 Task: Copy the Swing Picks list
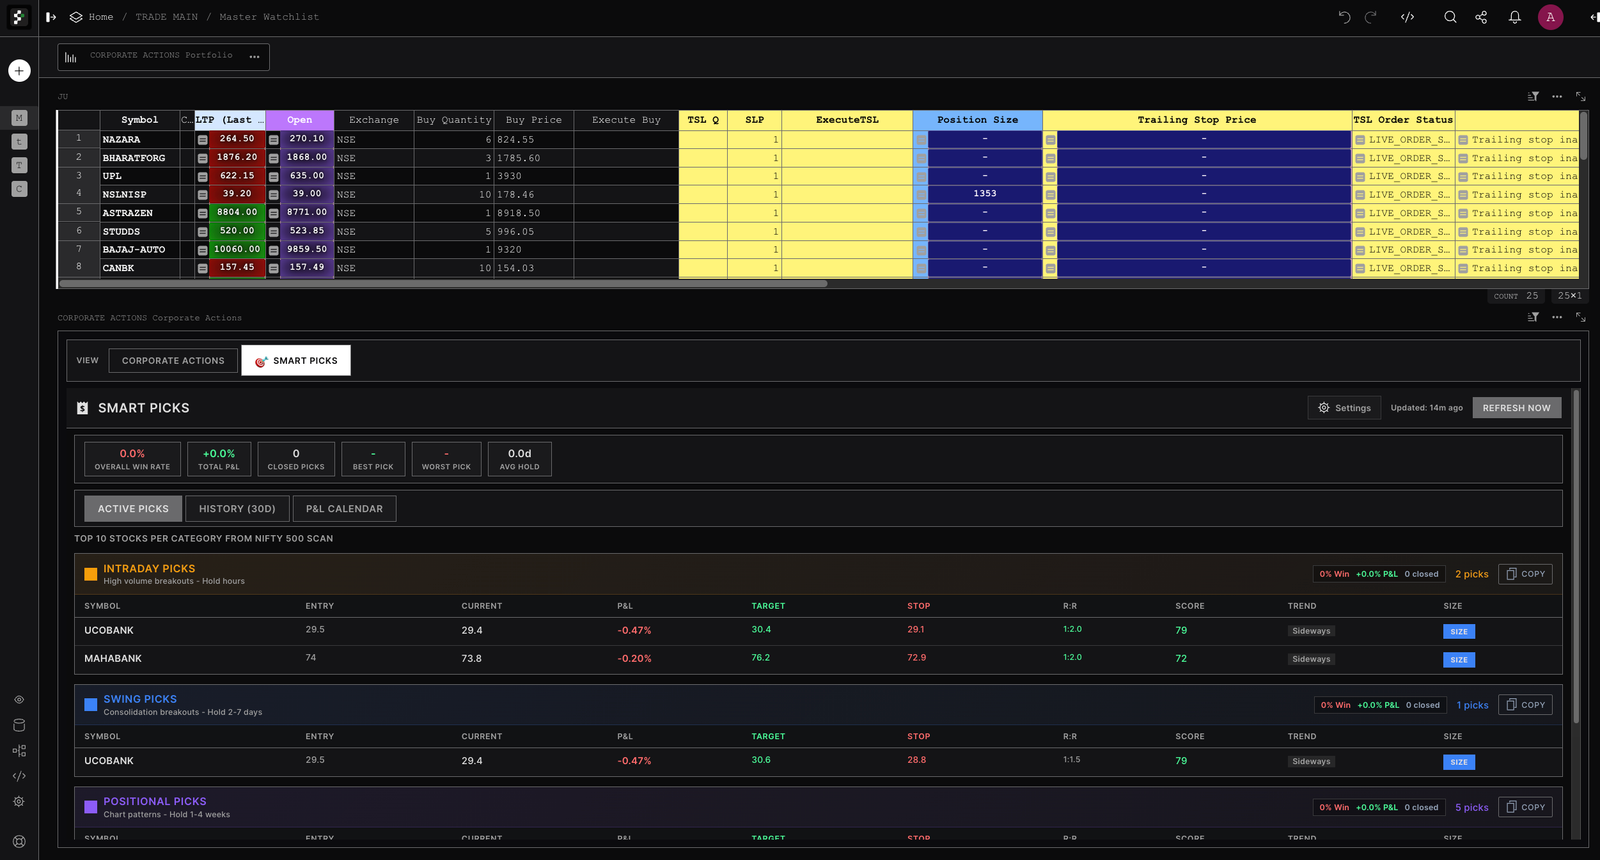pyautogui.click(x=1525, y=705)
